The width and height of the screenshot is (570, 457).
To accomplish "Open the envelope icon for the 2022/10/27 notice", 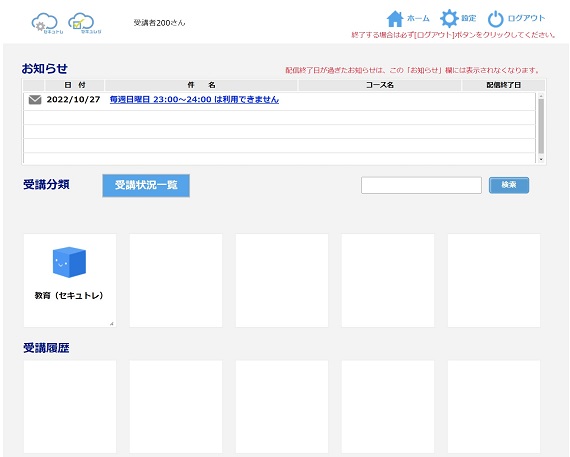I will pyautogui.click(x=35, y=100).
